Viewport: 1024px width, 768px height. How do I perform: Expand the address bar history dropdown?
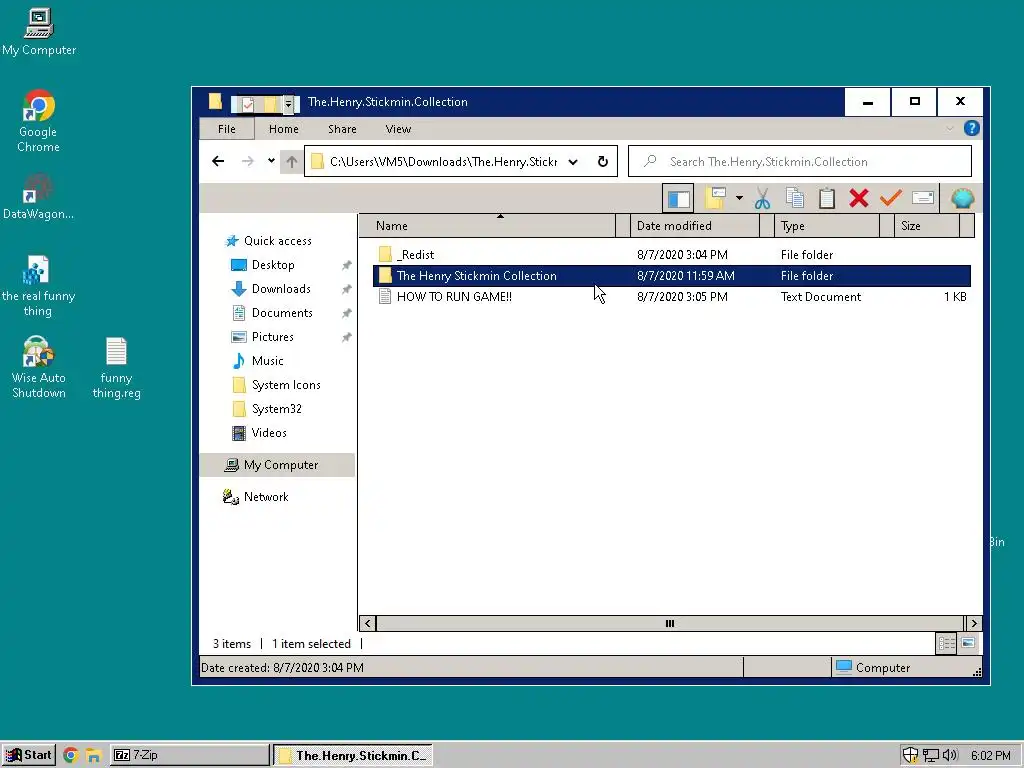pos(573,162)
